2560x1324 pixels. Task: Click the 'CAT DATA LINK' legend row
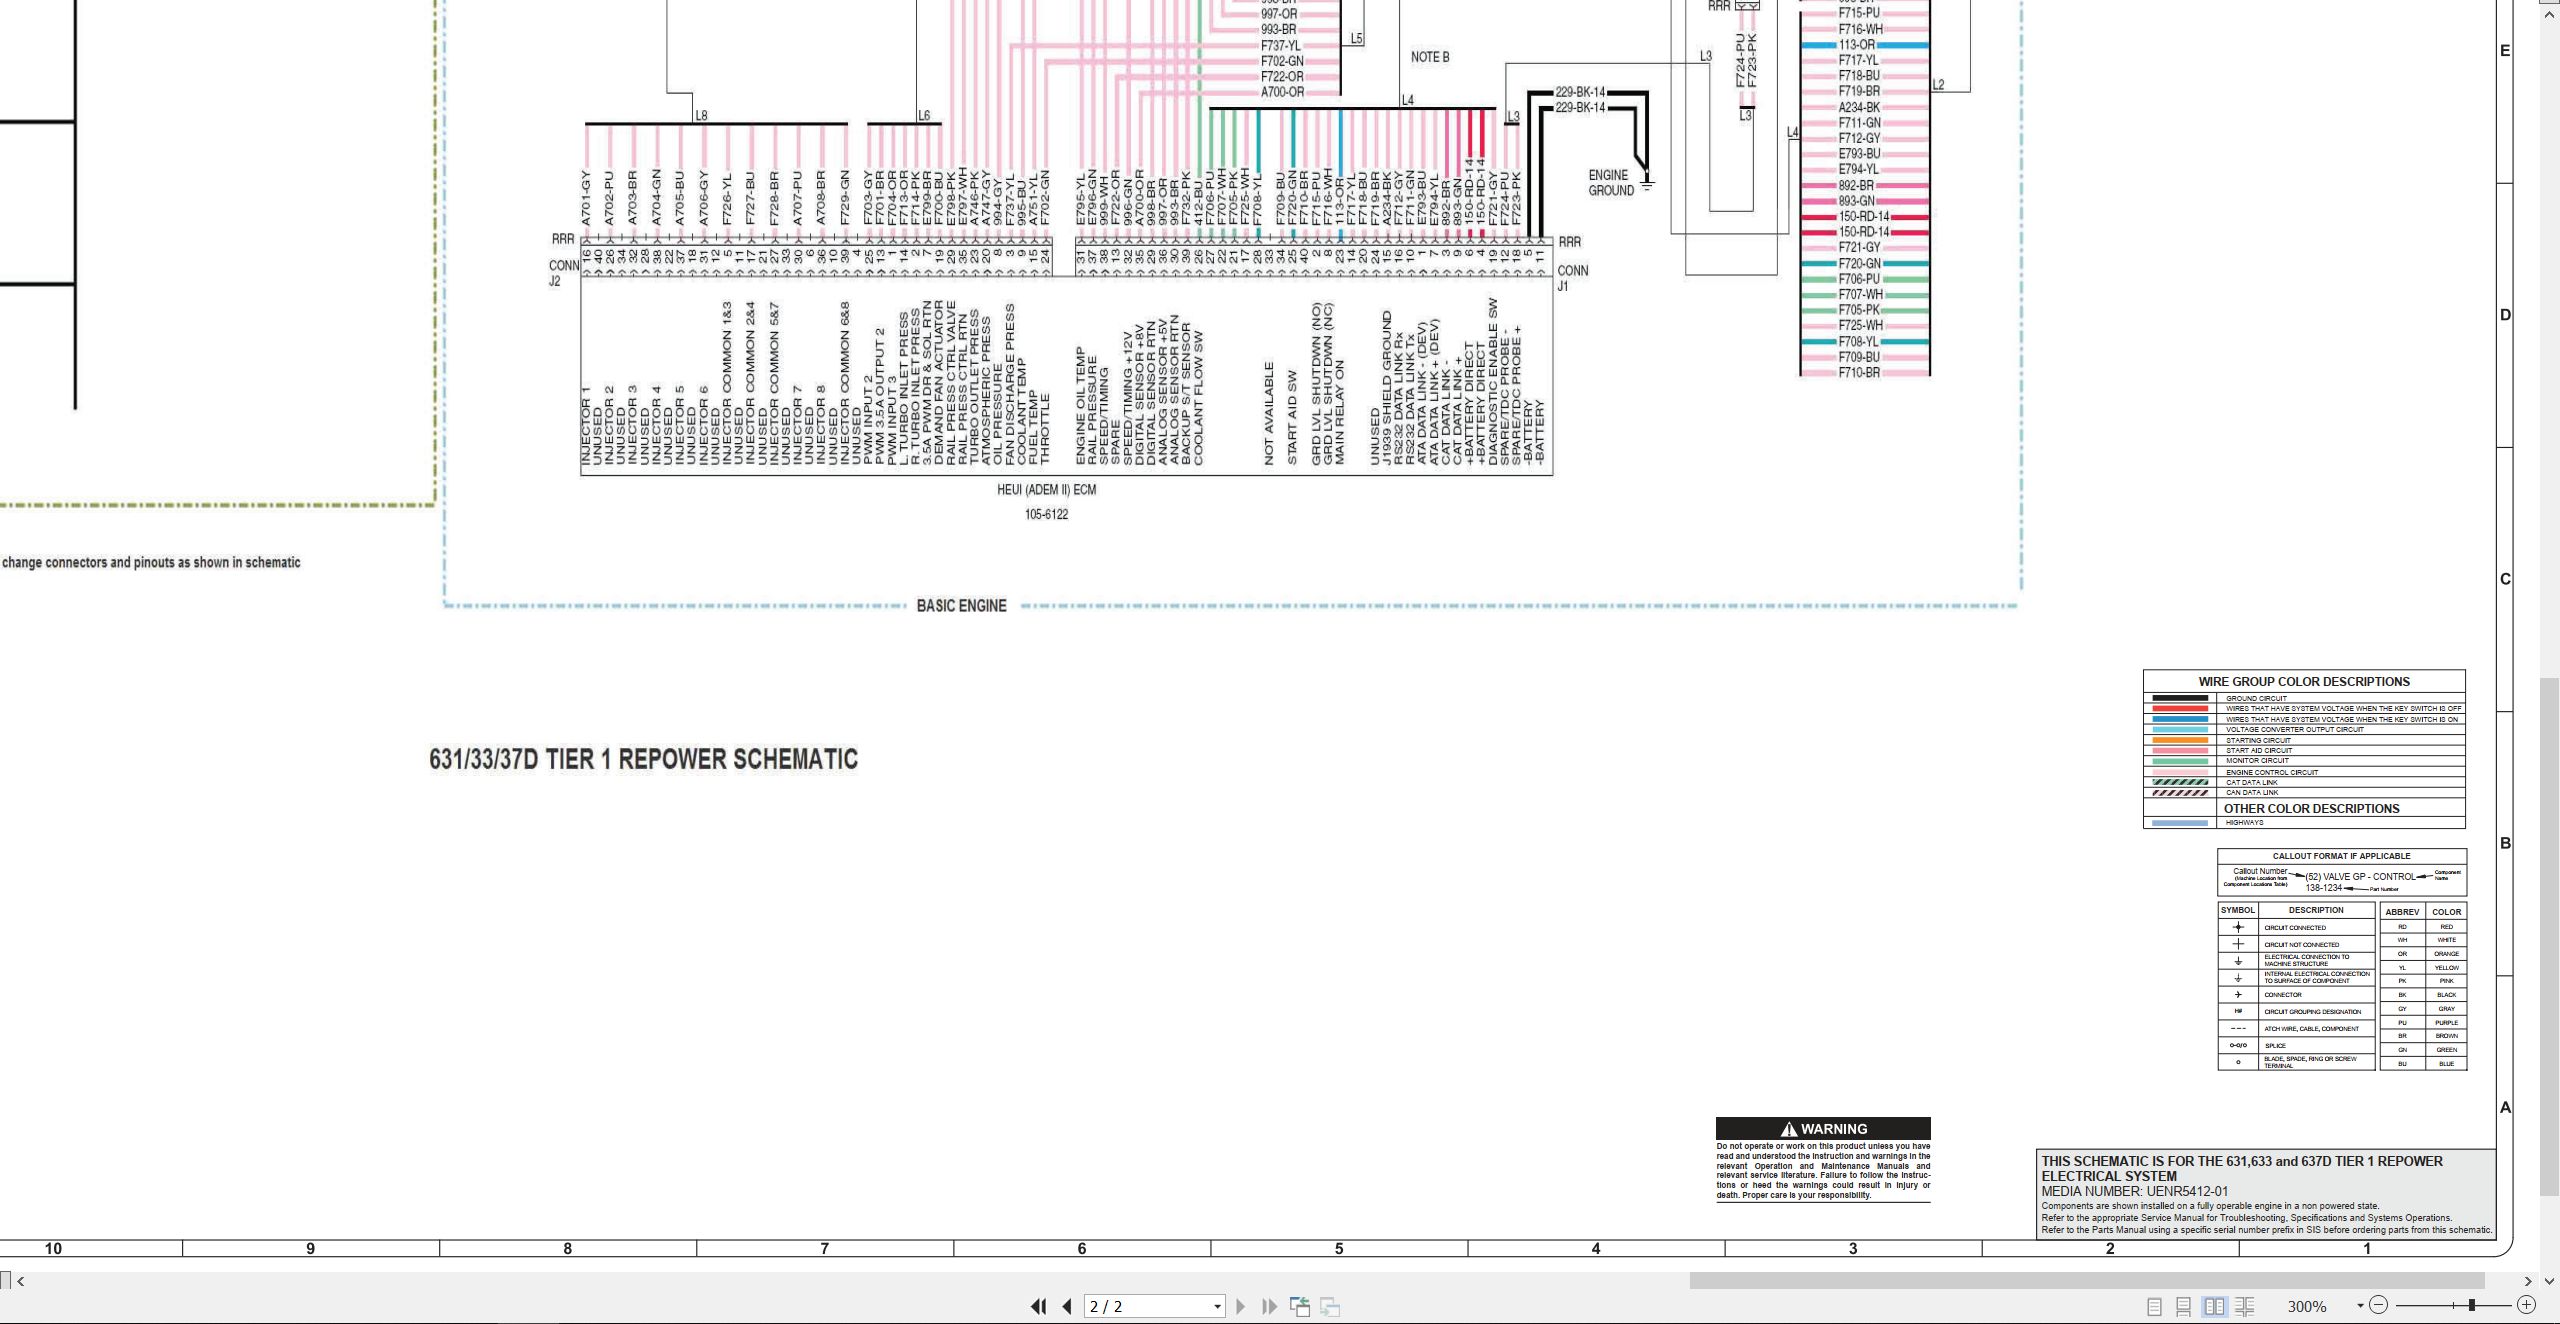2304,782
